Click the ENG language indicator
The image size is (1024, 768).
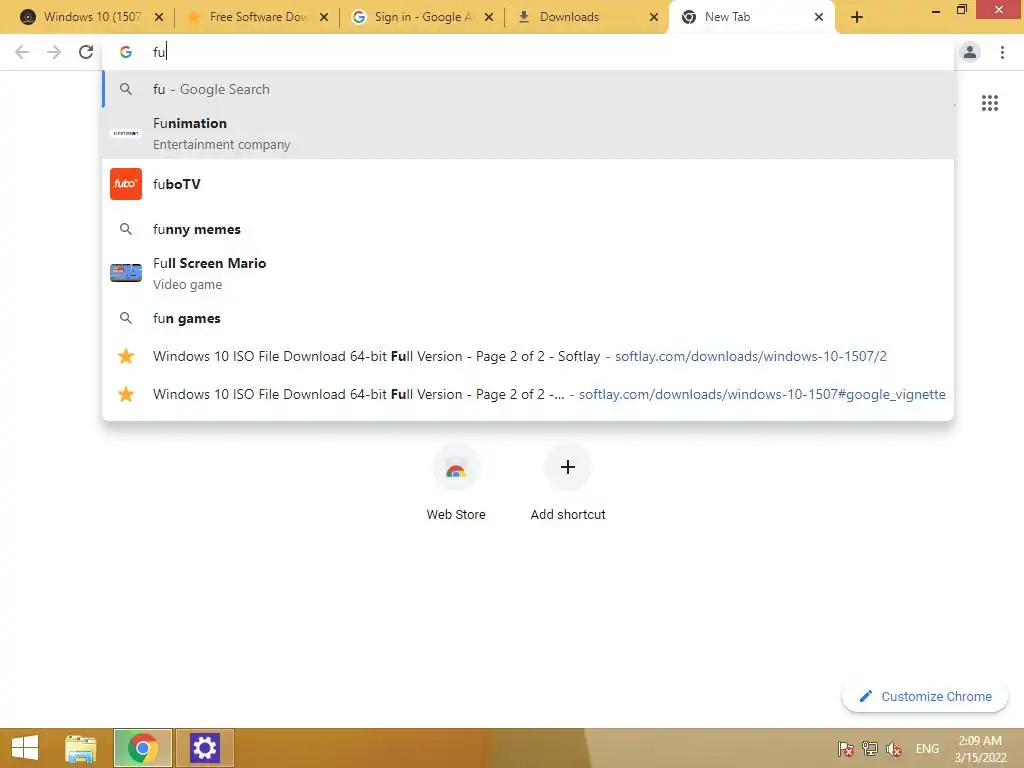(927, 749)
